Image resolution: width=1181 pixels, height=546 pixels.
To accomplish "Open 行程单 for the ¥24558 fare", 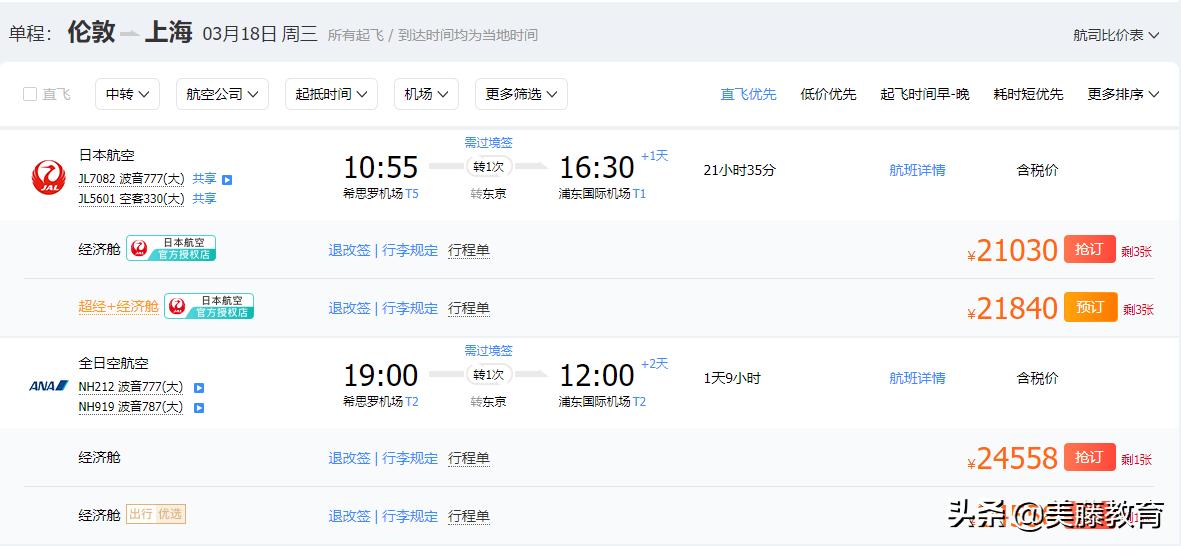I will click(x=468, y=458).
